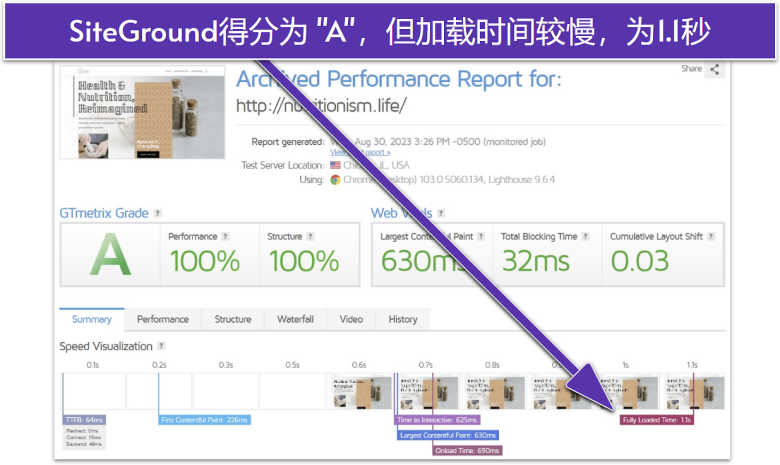Switch to the Performance tab
Viewport: 780px width, 465px height.
[163, 319]
